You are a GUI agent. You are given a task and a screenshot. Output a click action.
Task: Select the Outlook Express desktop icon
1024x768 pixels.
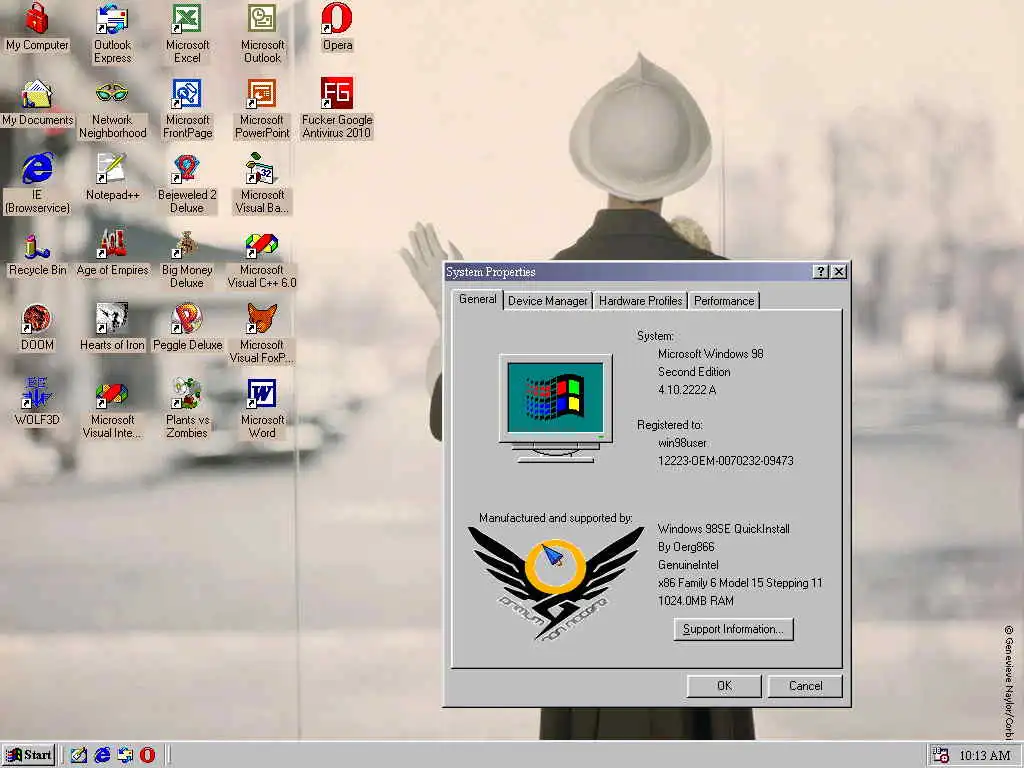112,33
